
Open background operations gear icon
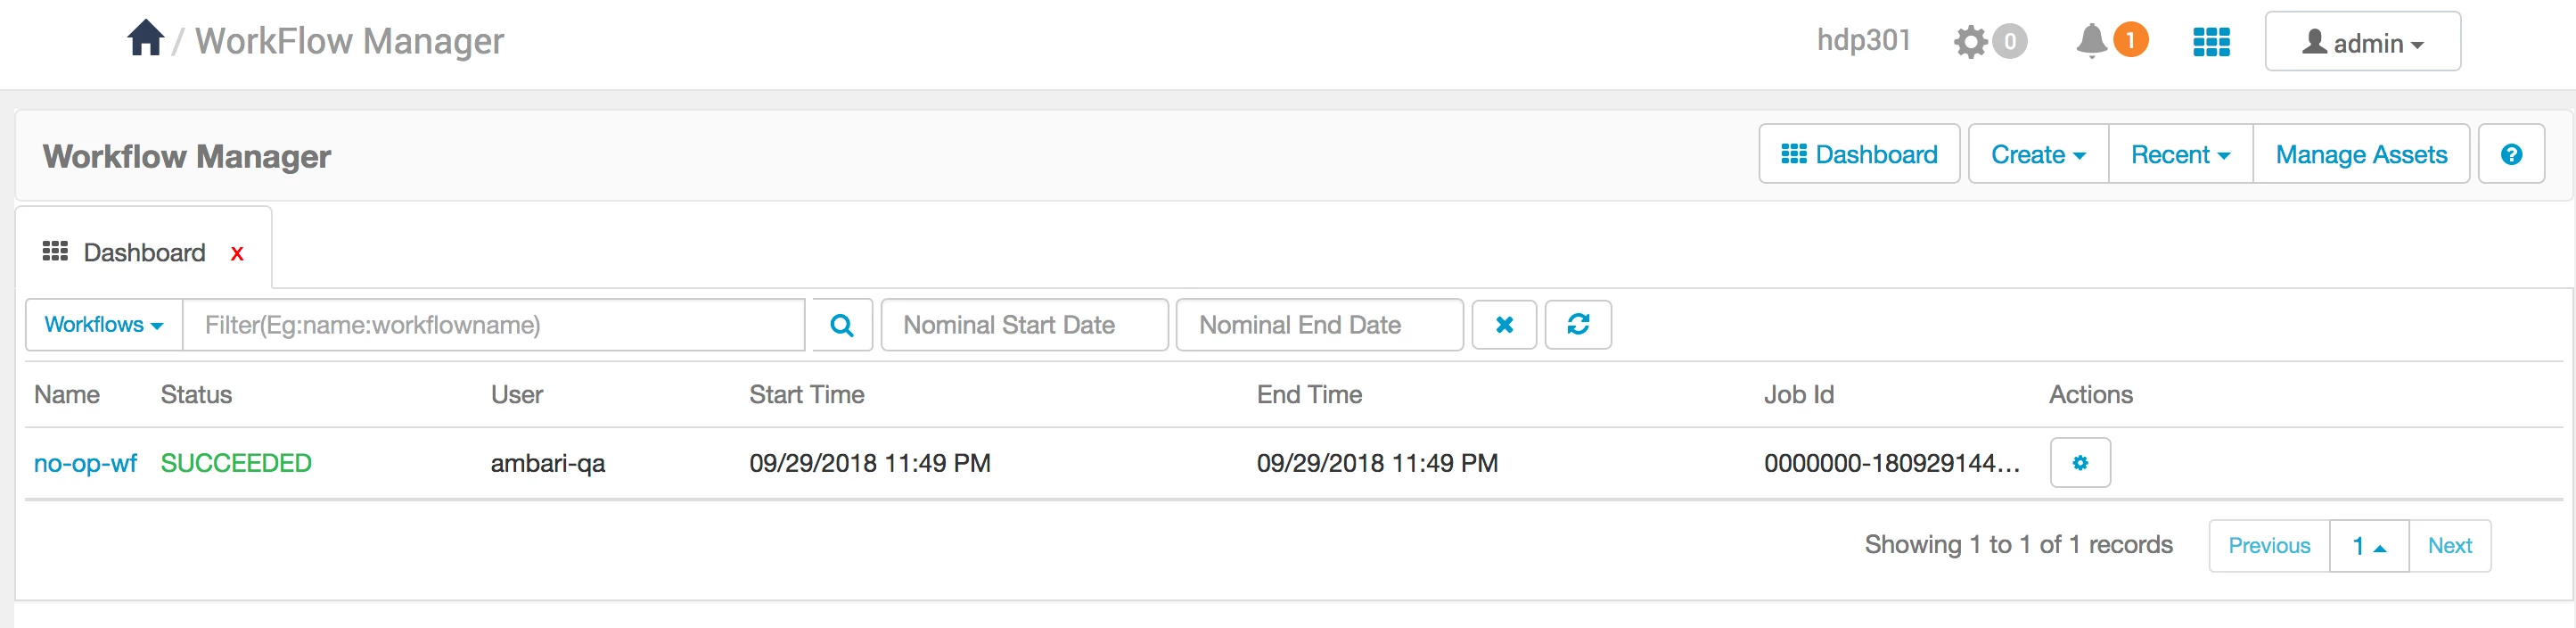point(1970,41)
